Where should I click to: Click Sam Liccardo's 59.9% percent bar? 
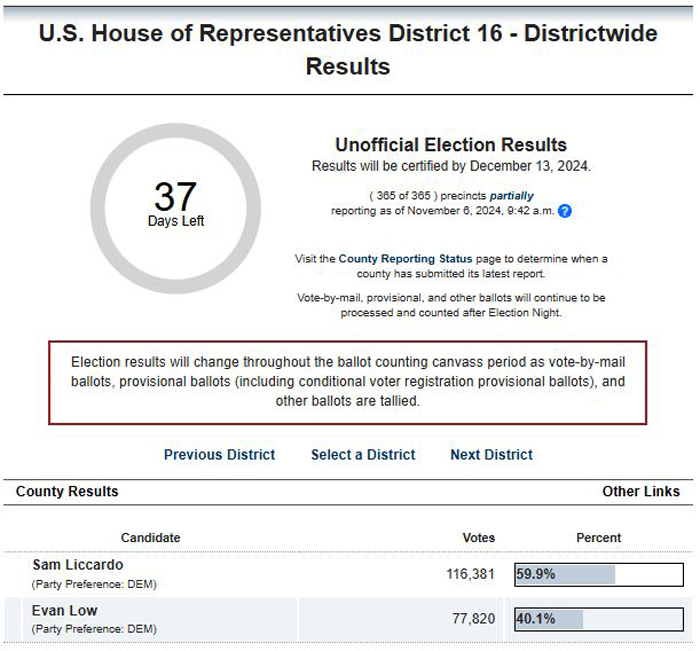click(599, 574)
